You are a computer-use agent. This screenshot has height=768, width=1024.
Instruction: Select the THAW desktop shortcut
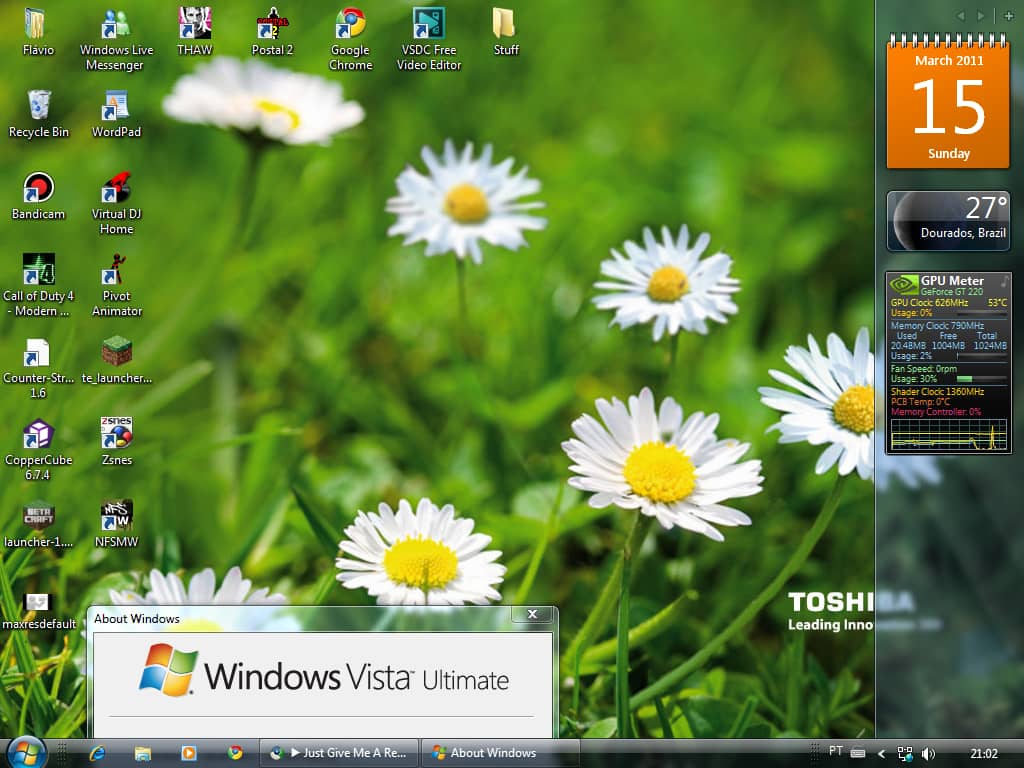coord(195,31)
